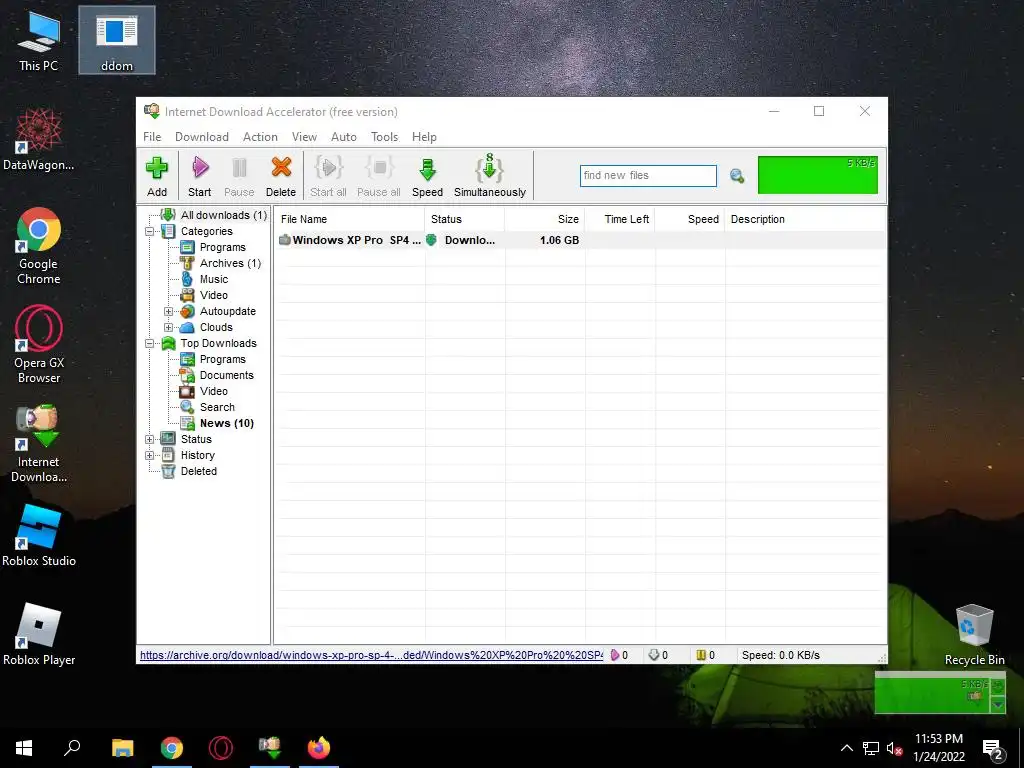Select the This PC desktop icon
The height and width of the screenshot is (768, 1024).
coord(39,40)
